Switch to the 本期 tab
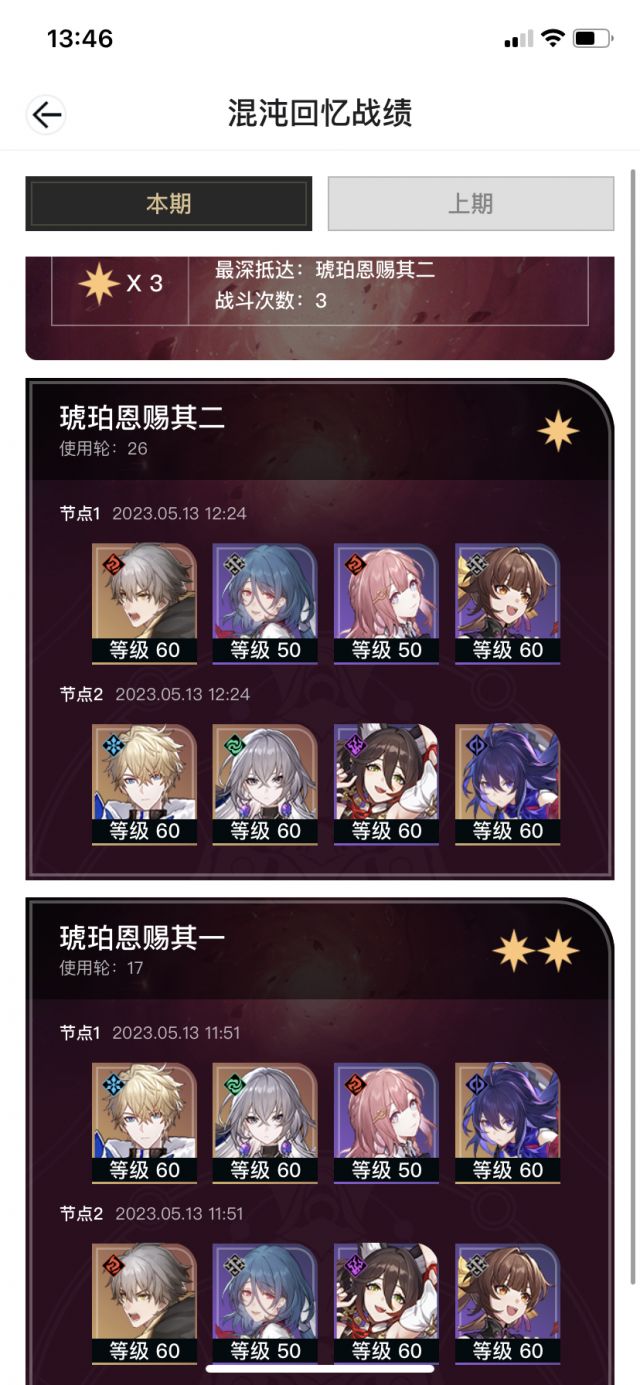The width and height of the screenshot is (640, 1385). click(168, 204)
